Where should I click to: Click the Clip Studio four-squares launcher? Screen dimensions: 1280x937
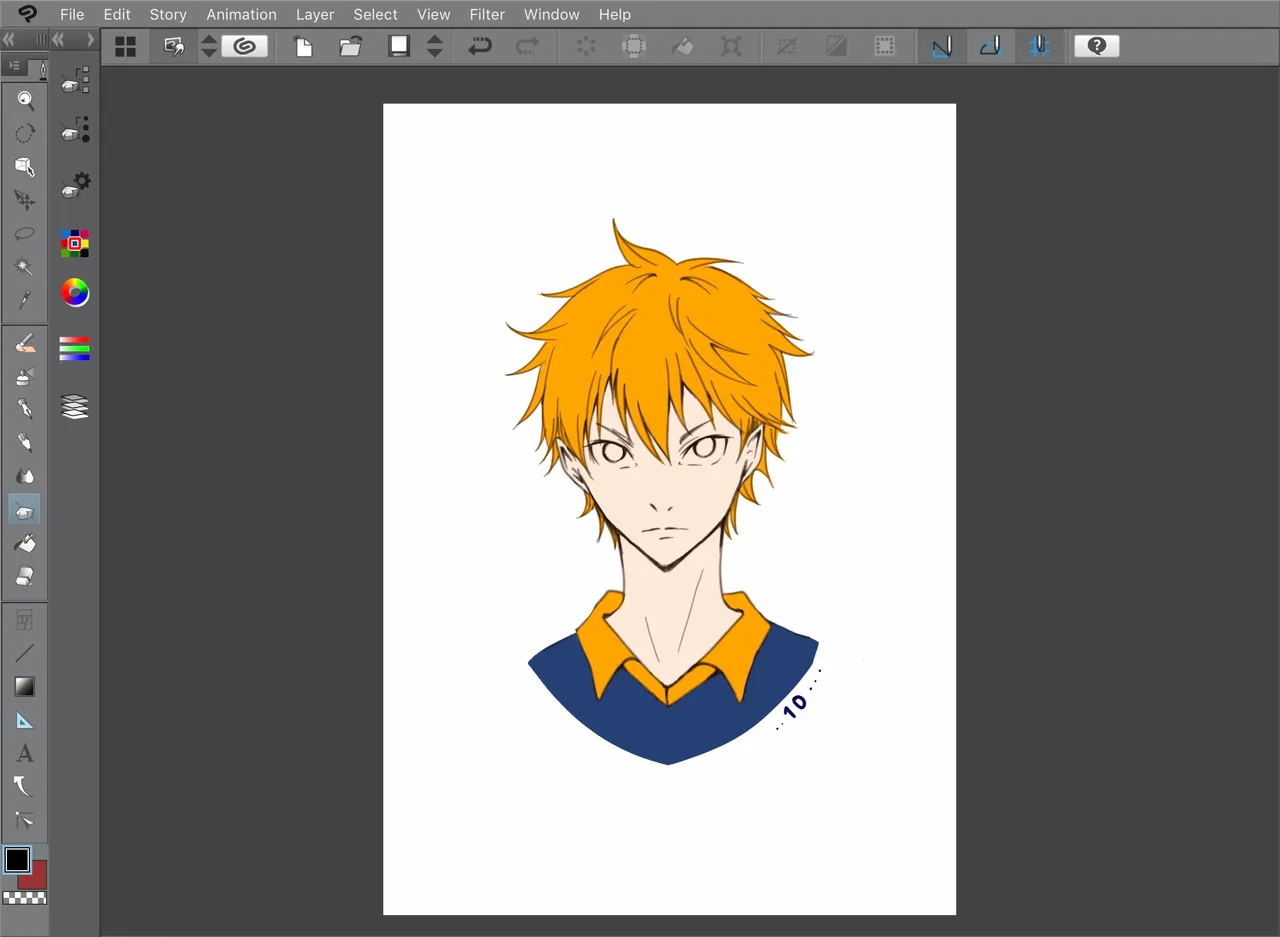pyautogui.click(x=125, y=46)
